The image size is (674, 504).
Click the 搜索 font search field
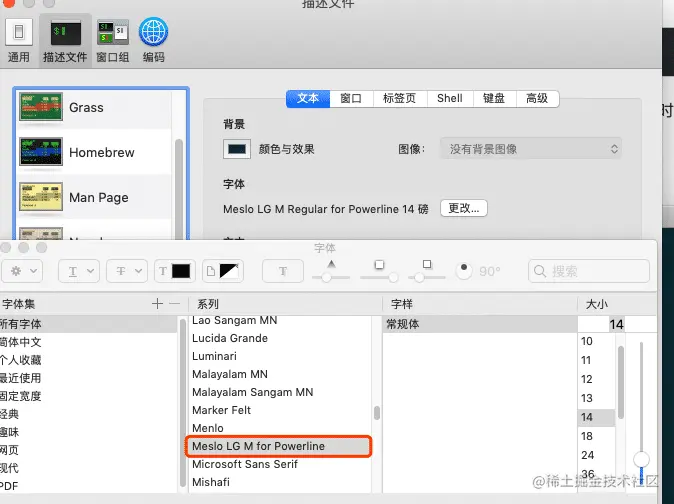point(589,271)
